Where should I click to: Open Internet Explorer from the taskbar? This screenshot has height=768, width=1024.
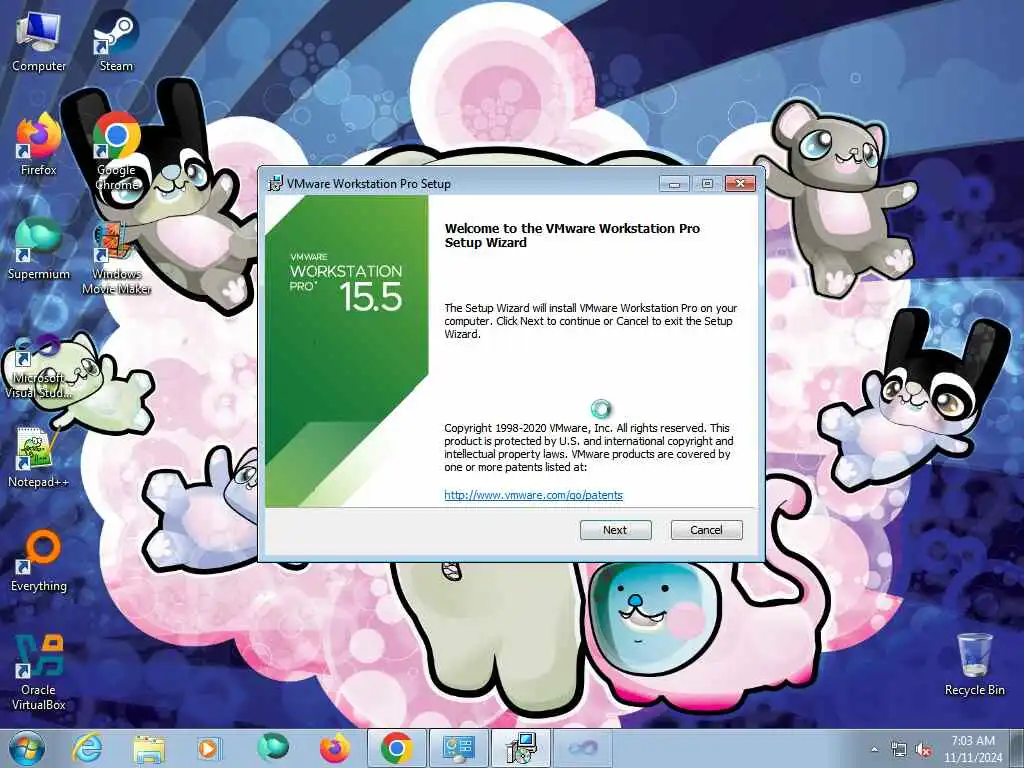tap(87, 748)
